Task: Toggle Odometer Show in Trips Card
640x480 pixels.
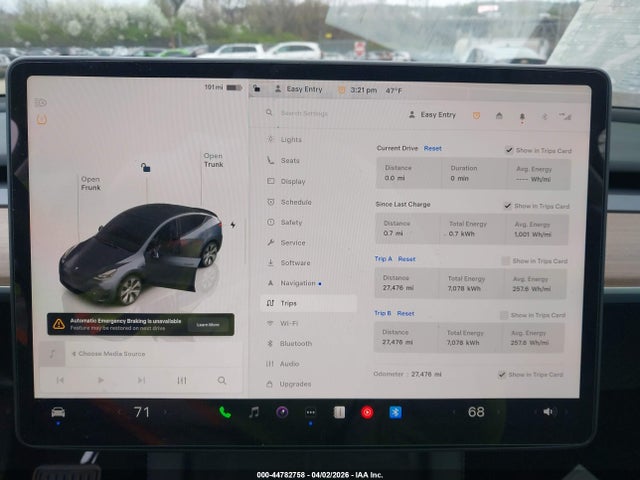Action: click(x=502, y=374)
